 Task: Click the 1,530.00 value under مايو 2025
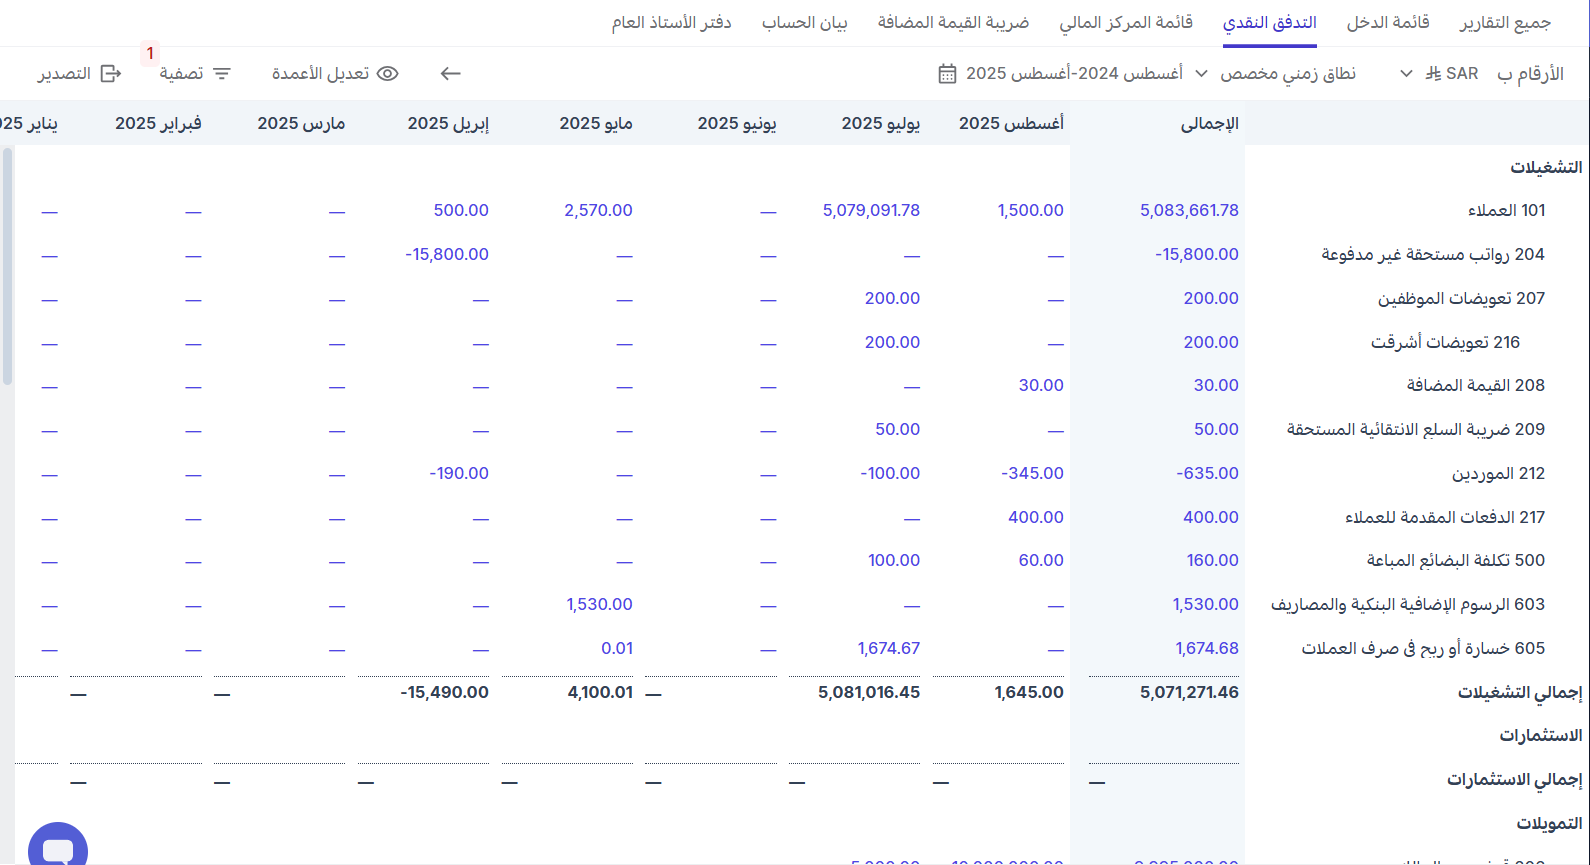coord(599,604)
